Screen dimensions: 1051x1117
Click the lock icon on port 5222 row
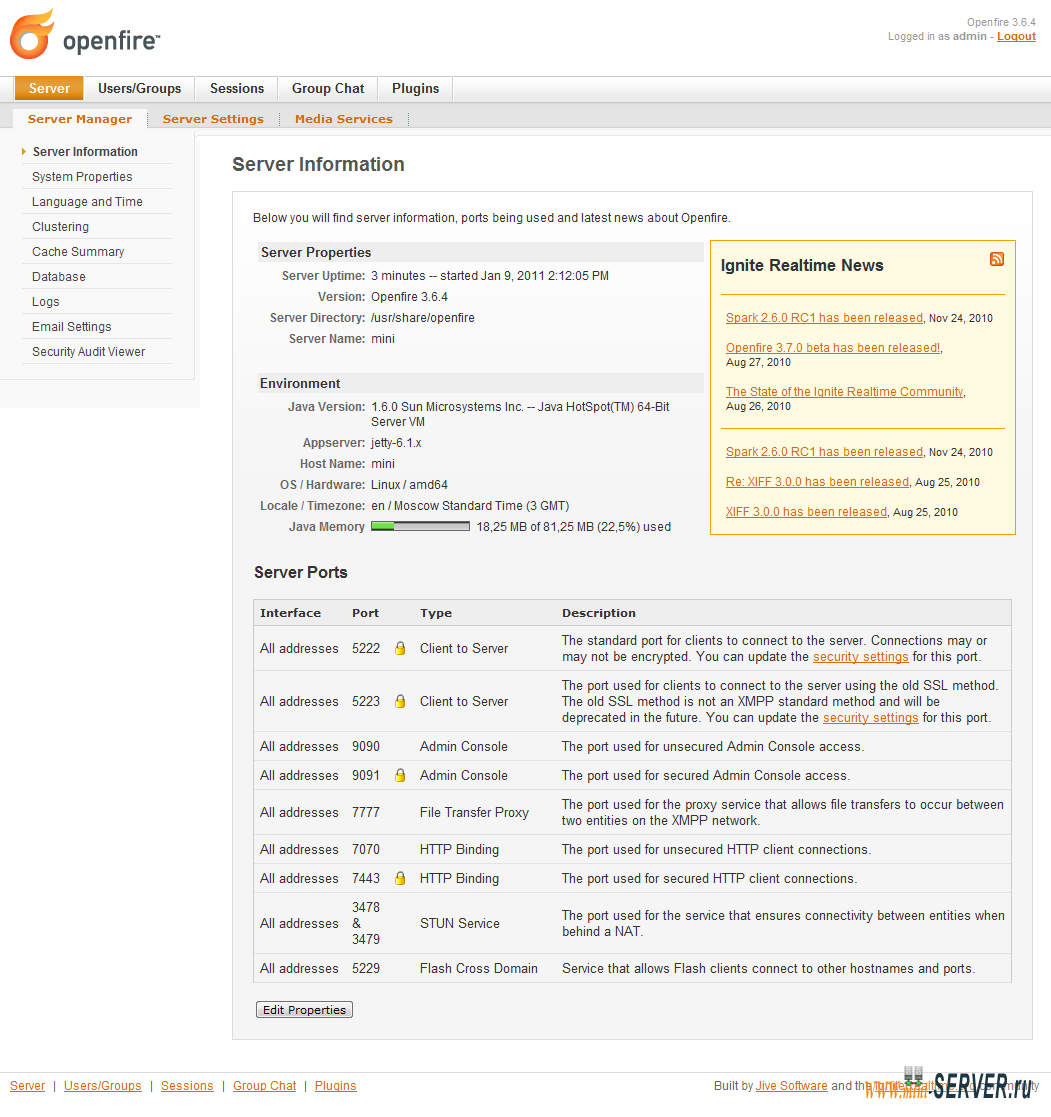tap(400, 648)
